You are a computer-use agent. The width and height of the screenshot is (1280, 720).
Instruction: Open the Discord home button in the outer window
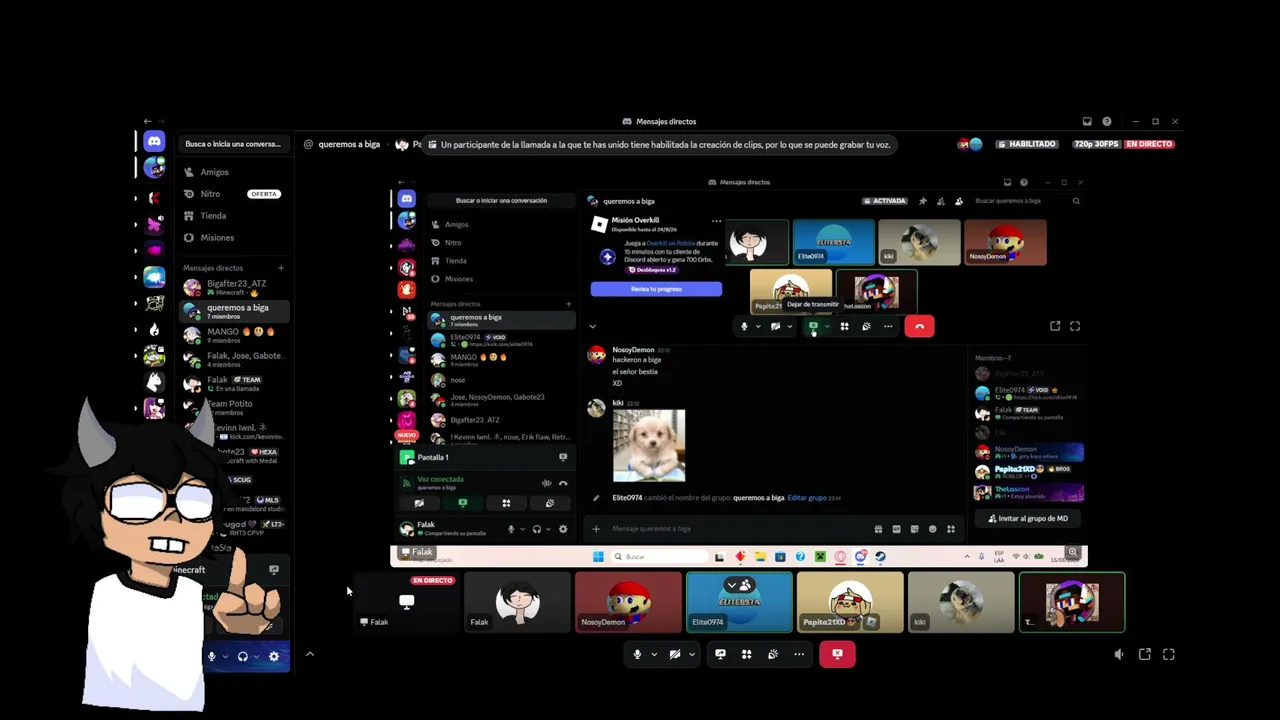click(154, 143)
